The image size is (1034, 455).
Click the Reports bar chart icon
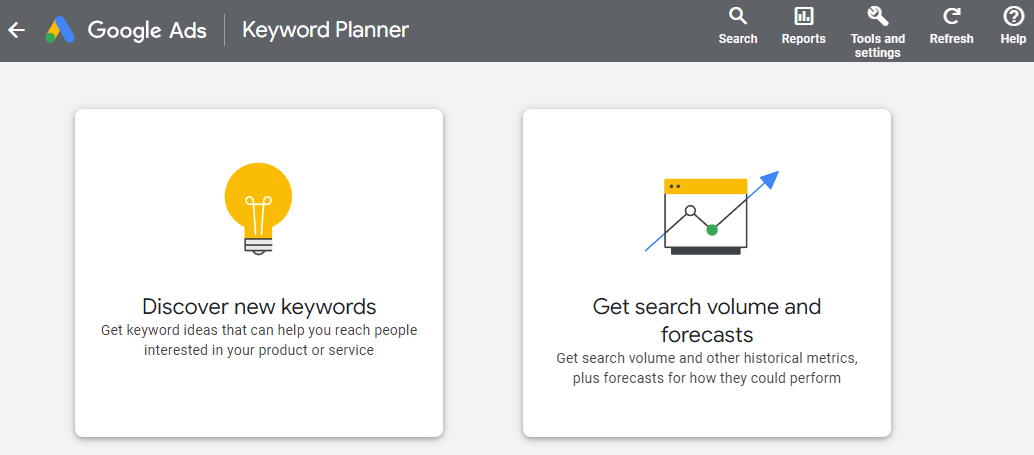[x=803, y=16]
